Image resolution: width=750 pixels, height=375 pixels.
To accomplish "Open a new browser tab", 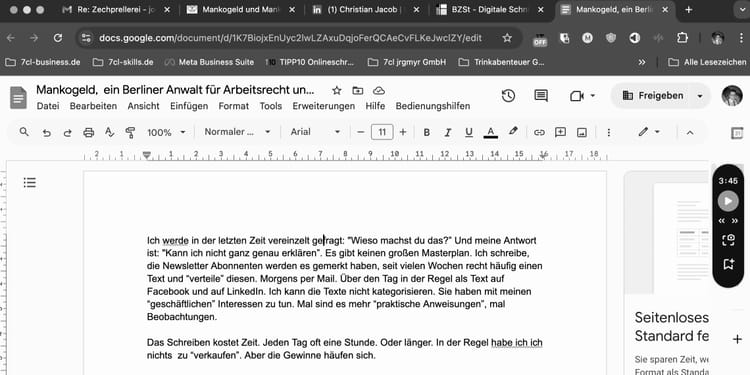I will [x=689, y=10].
